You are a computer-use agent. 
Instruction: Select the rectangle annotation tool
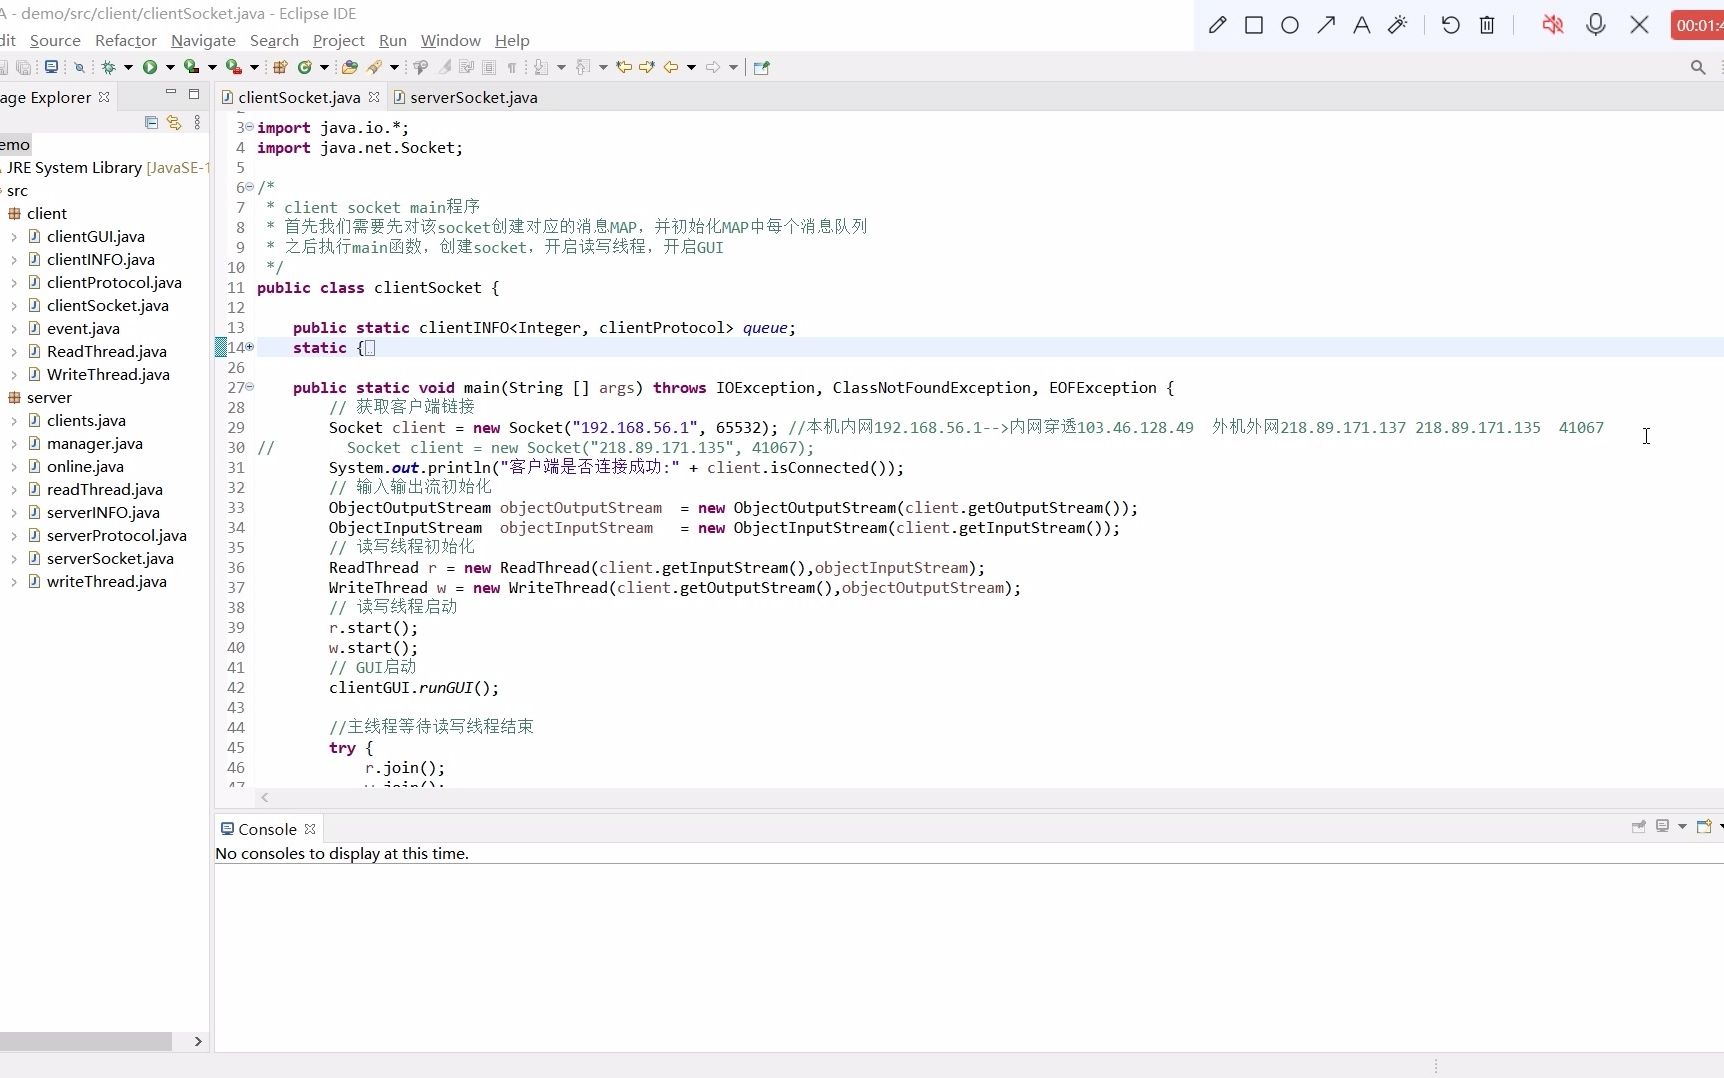(1254, 25)
